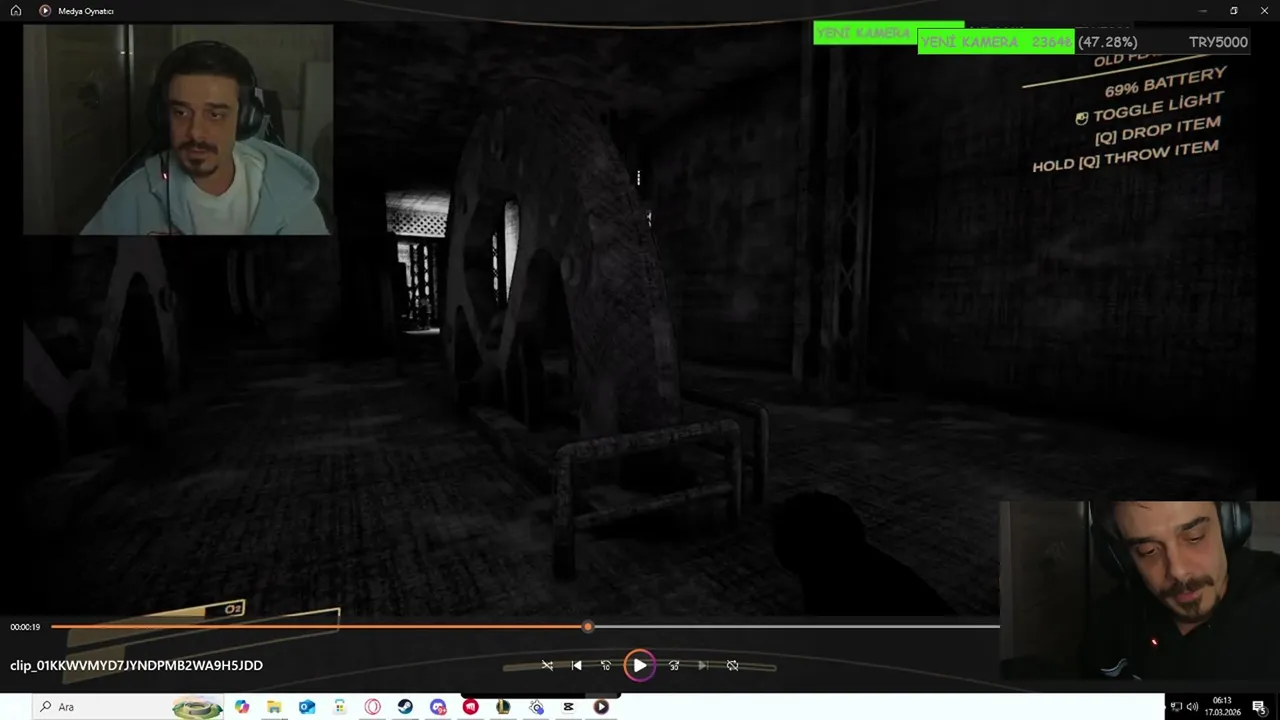
Task: Open the network status tray icon
Action: 1176,707
